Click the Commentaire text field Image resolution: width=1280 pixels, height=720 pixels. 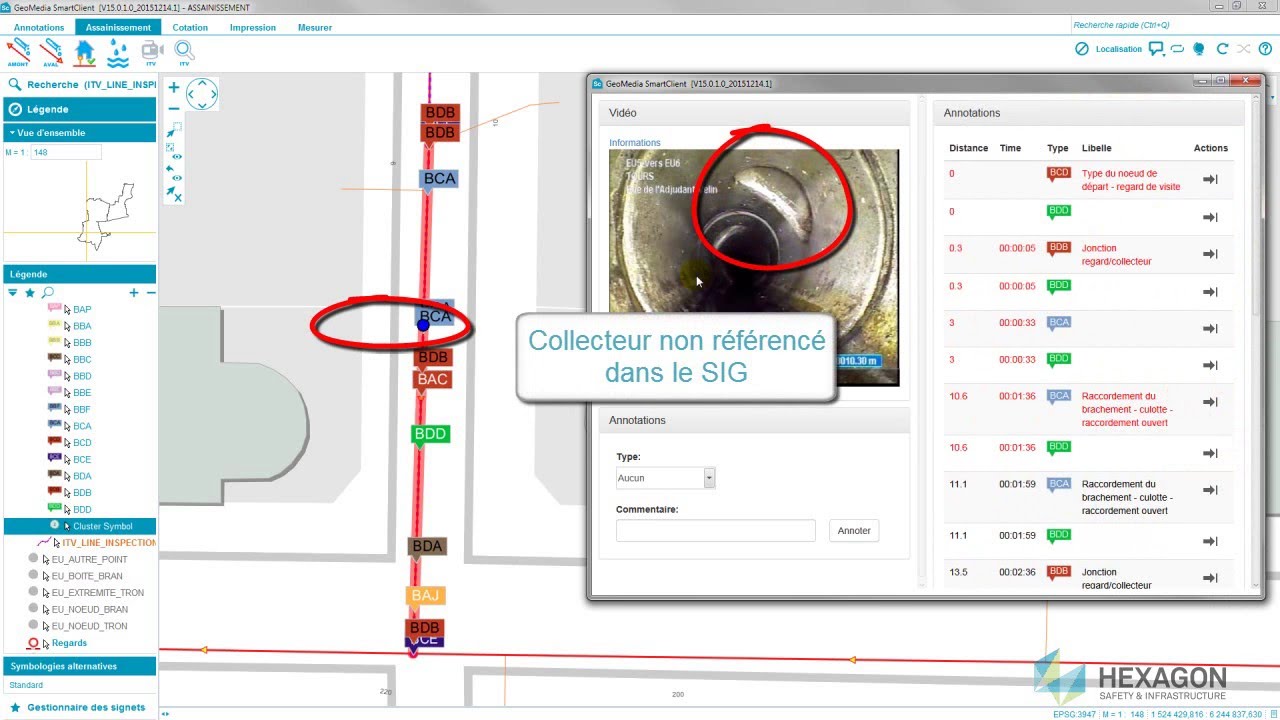[x=716, y=531]
